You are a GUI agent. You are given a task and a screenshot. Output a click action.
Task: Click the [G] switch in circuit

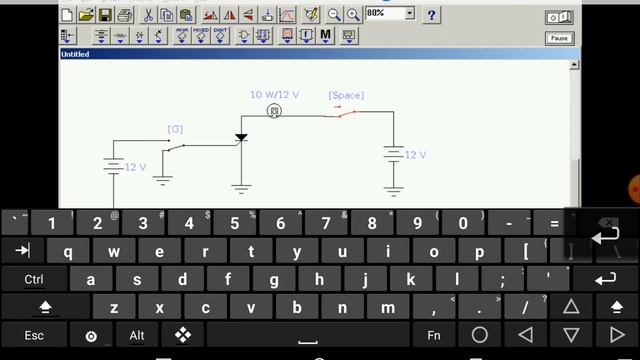tap(176, 146)
